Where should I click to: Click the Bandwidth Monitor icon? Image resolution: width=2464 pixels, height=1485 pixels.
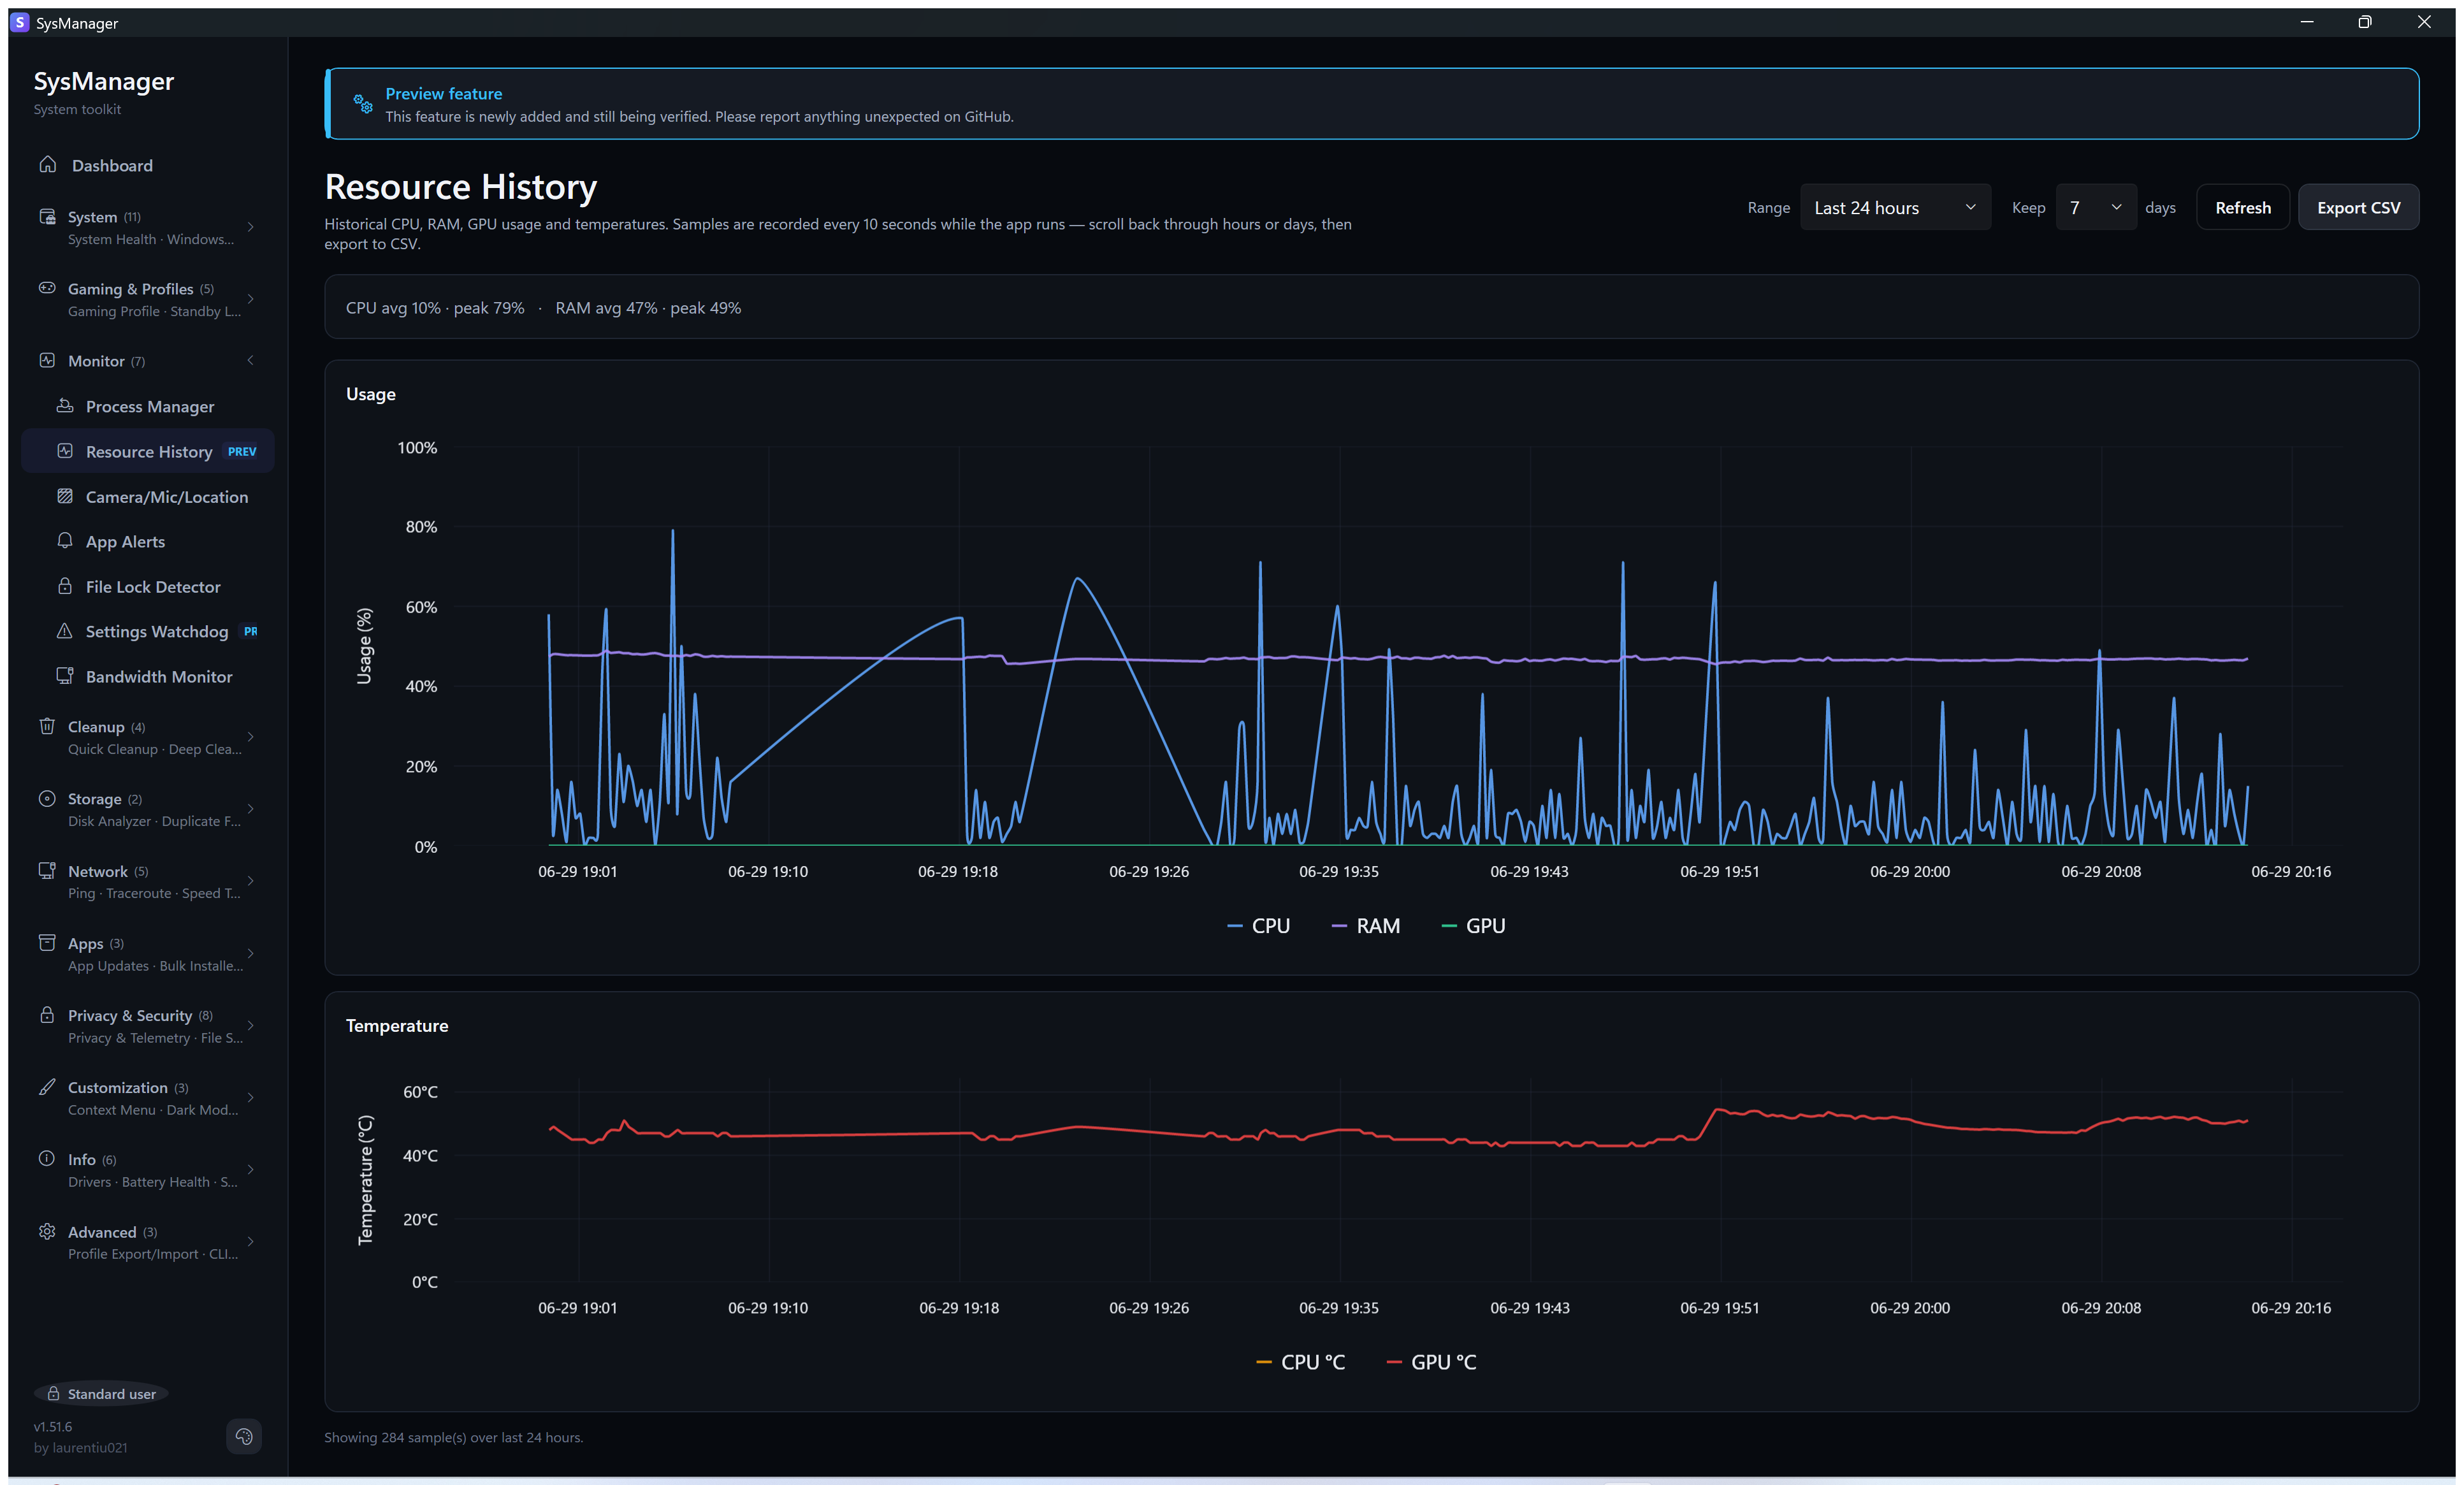(x=65, y=675)
